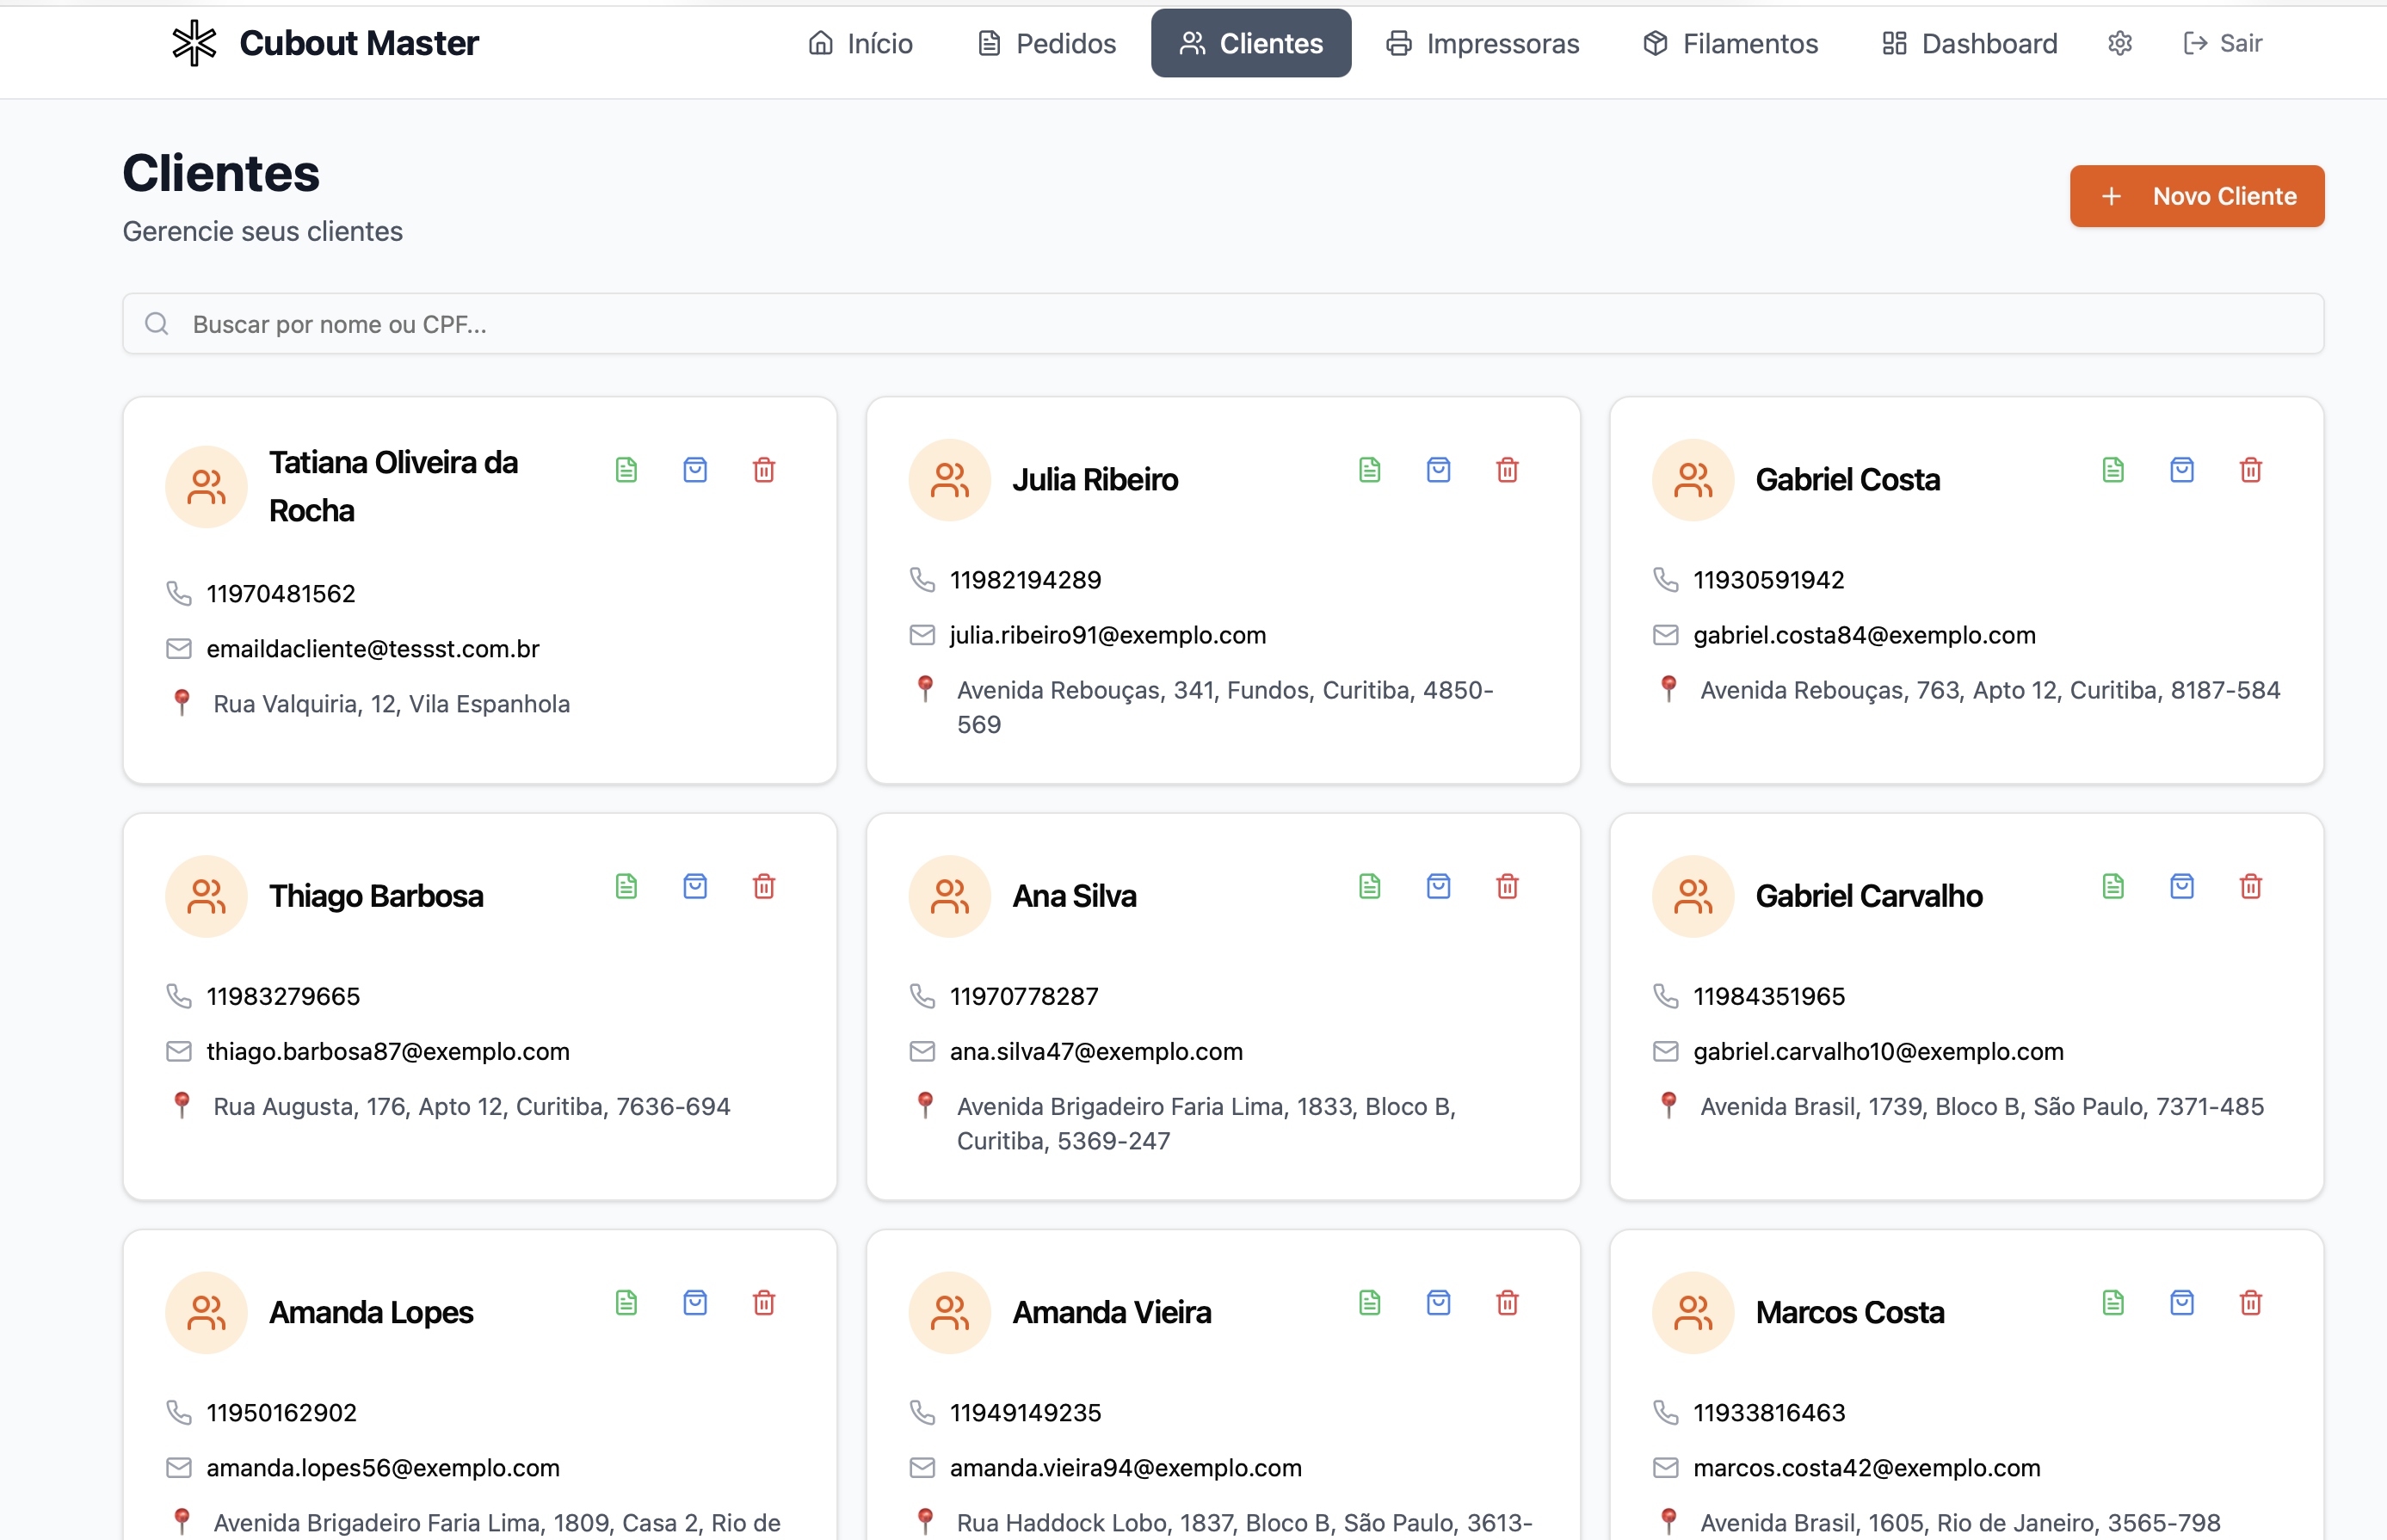Navigate to Filamentos
This screenshot has height=1540, width=2387.
tap(1731, 43)
